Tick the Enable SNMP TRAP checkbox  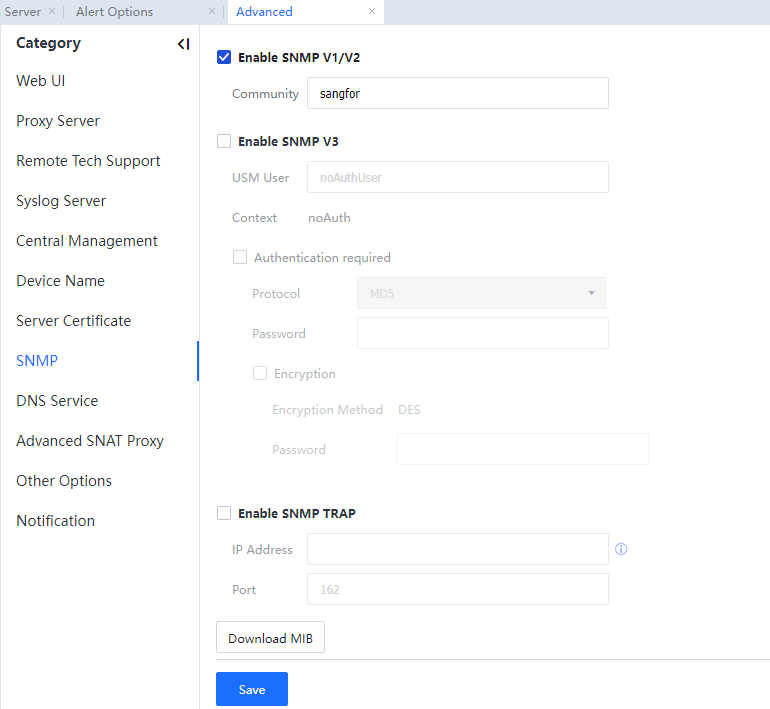(224, 514)
